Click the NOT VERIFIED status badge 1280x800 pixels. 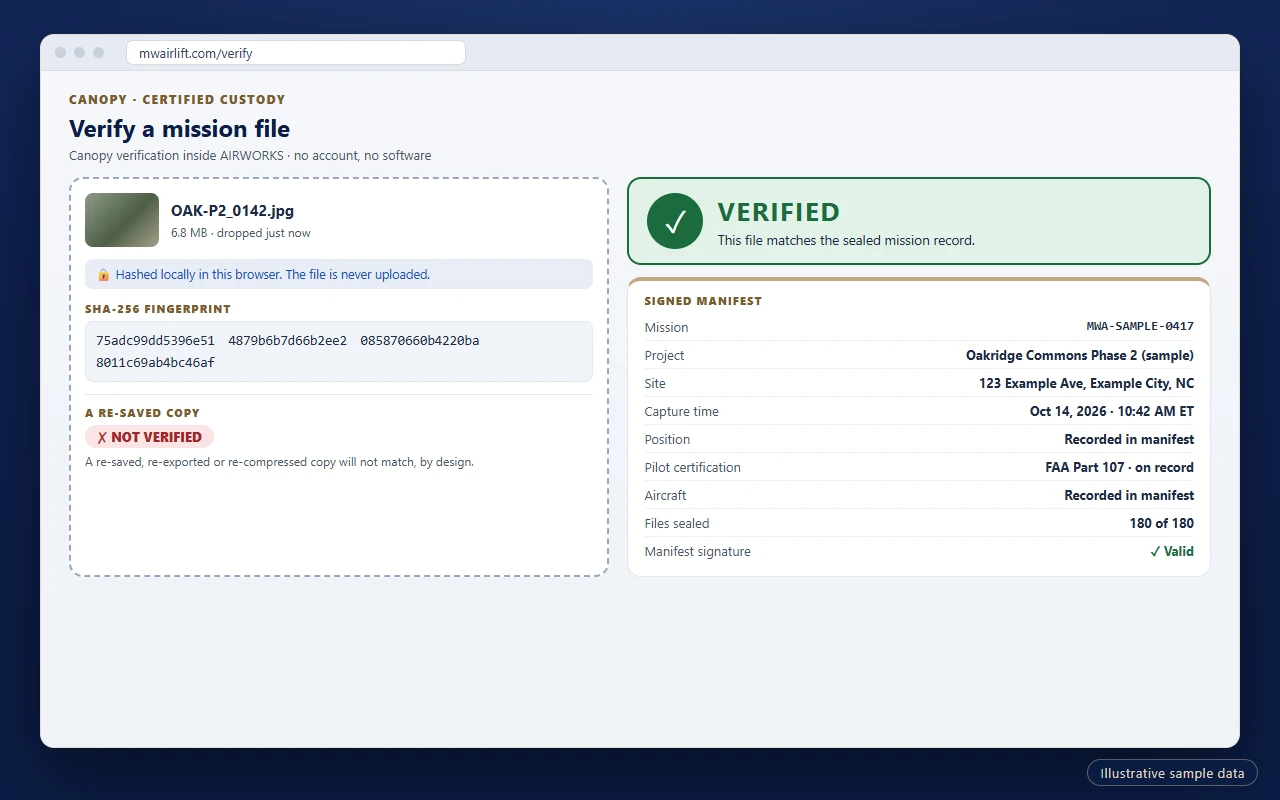[x=149, y=437]
